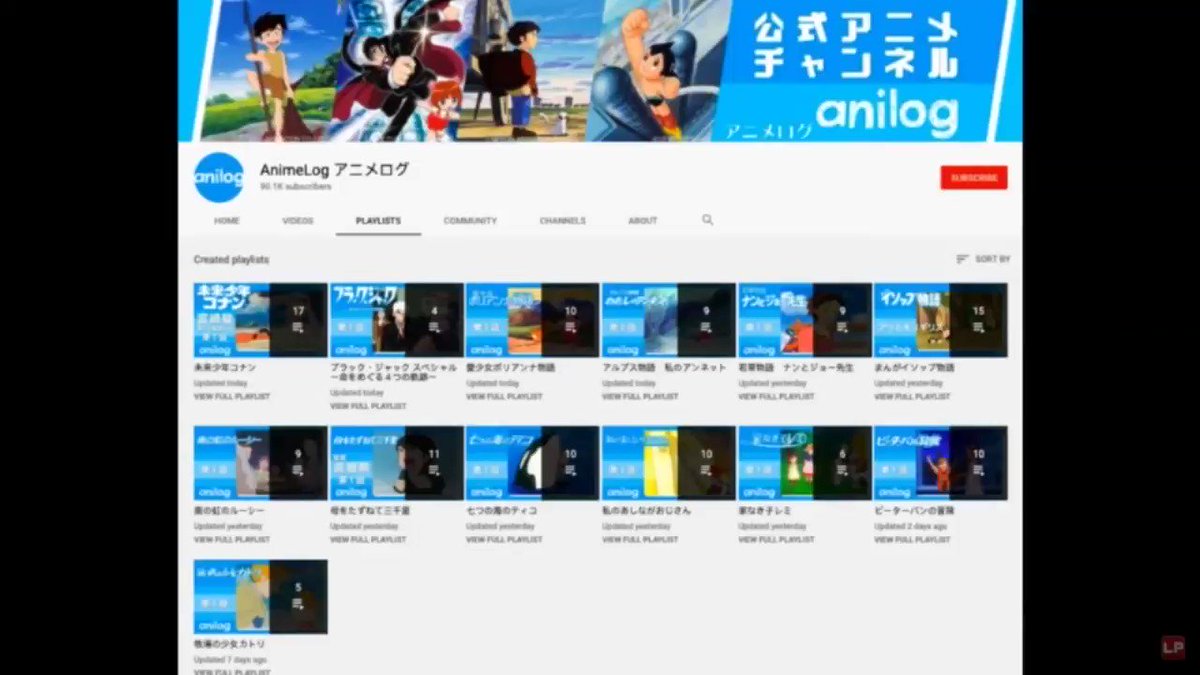Image resolution: width=1200 pixels, height=675 pixels.
Task: Click the ピーターパンの冒険 playlist title
Action: [x=914, y=511]
